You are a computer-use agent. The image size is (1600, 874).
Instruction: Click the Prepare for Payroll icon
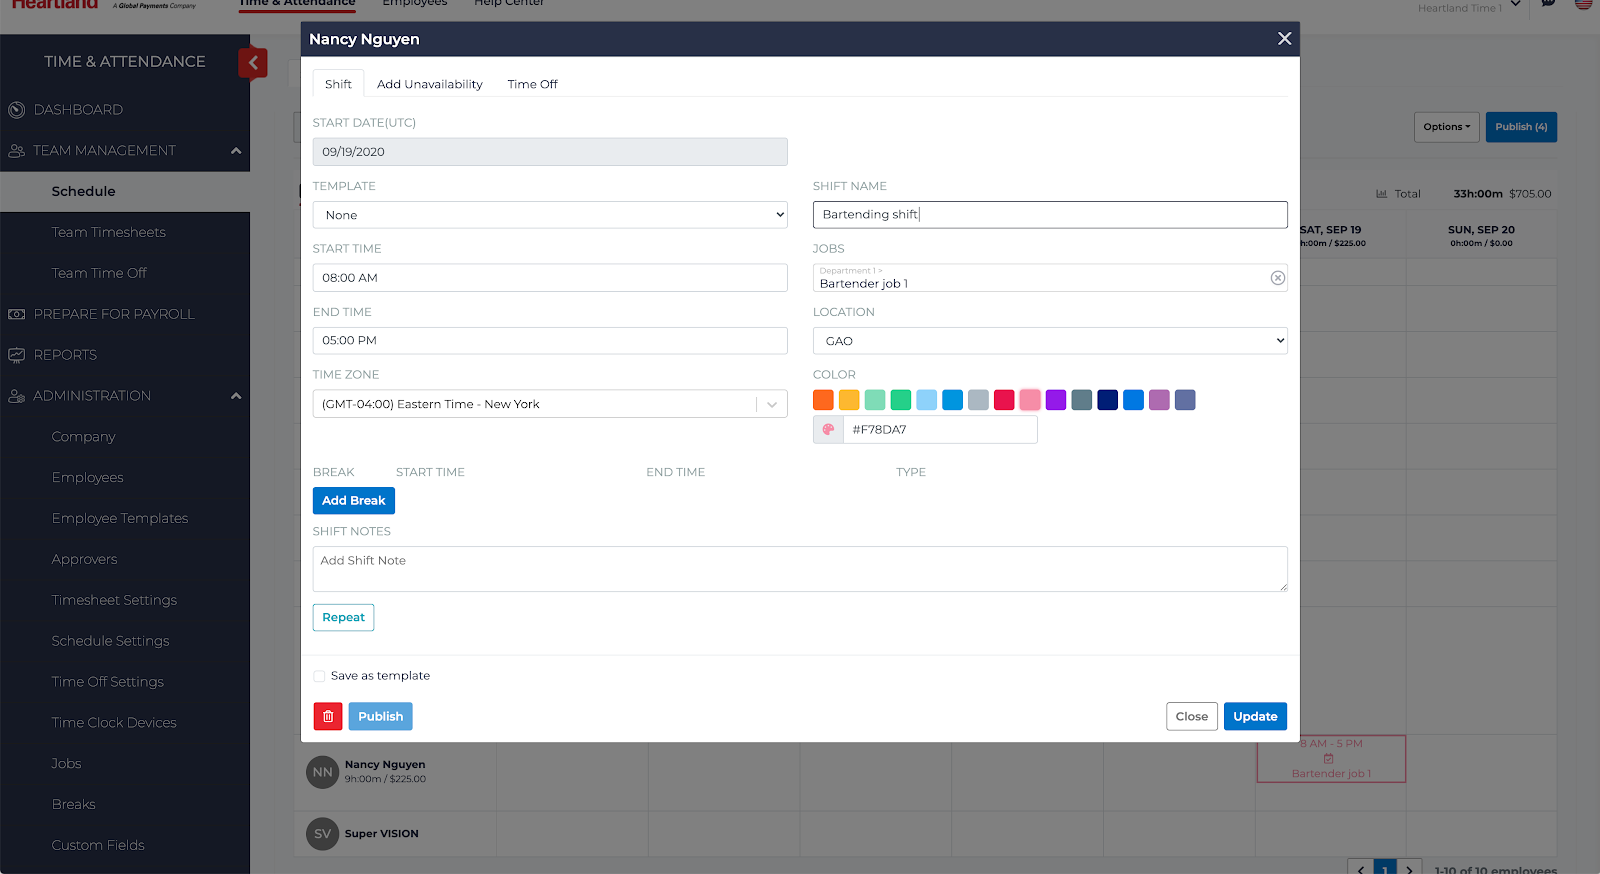[16, 314]
